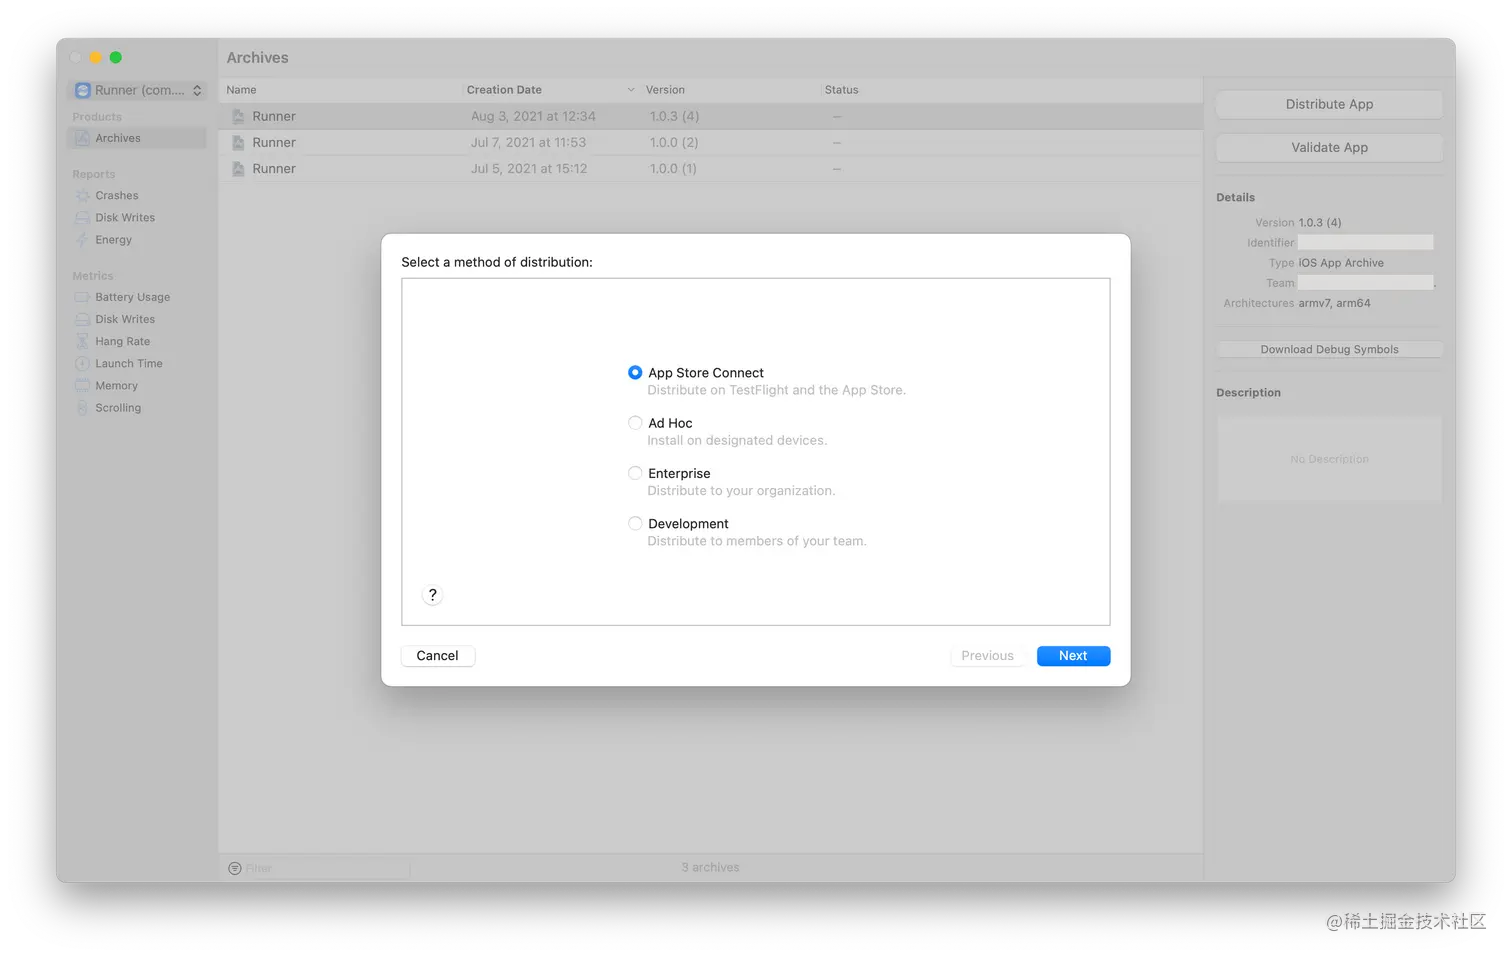Open Battery Usage metrics
The image size is (1512, 957).
[132, 297]
